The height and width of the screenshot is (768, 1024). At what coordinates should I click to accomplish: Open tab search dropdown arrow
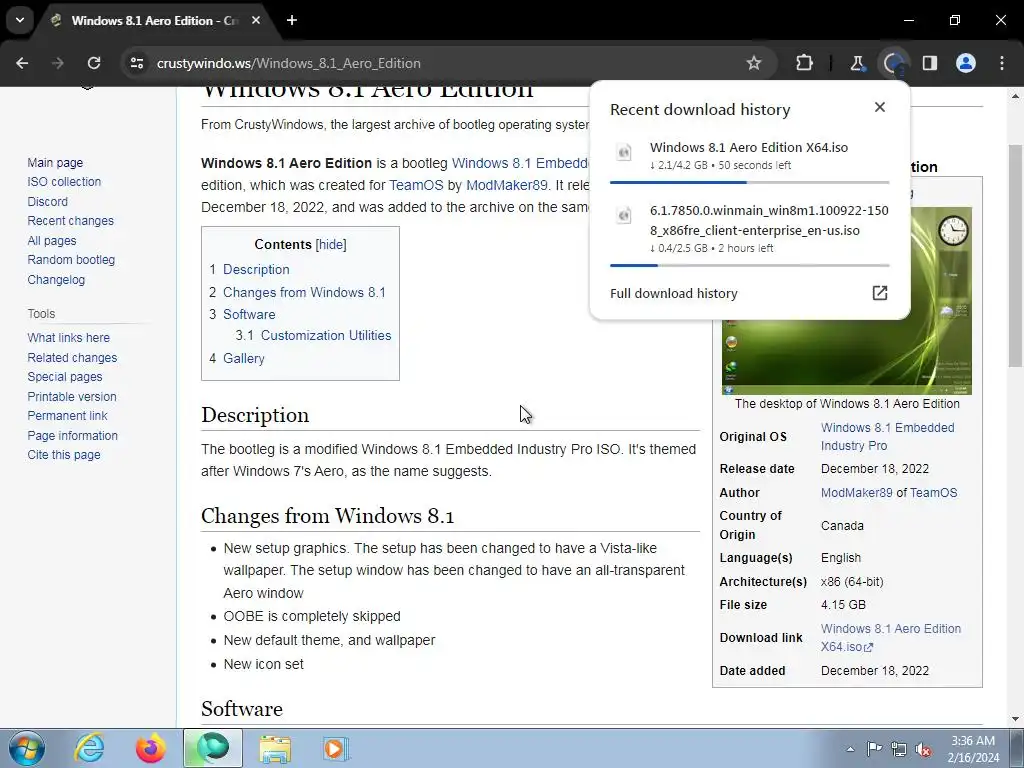[20, 20]
